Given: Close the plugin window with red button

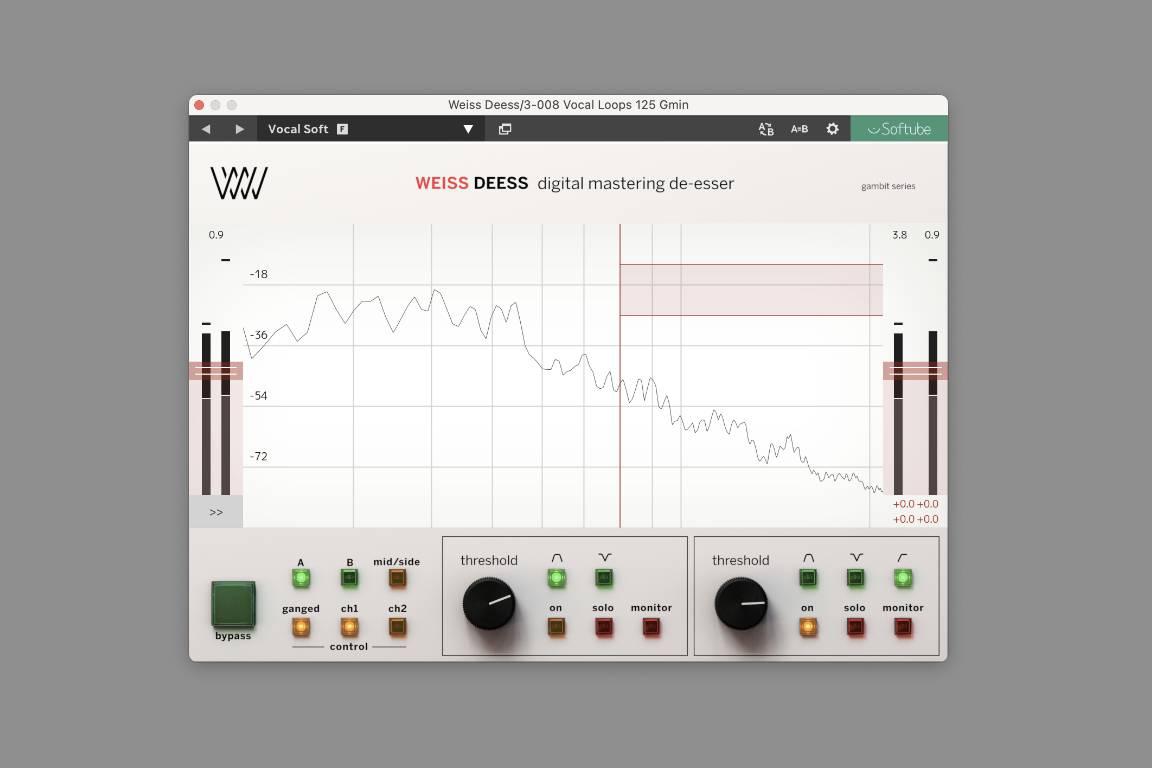Looking at the screenshot, I should click(199, 105).
